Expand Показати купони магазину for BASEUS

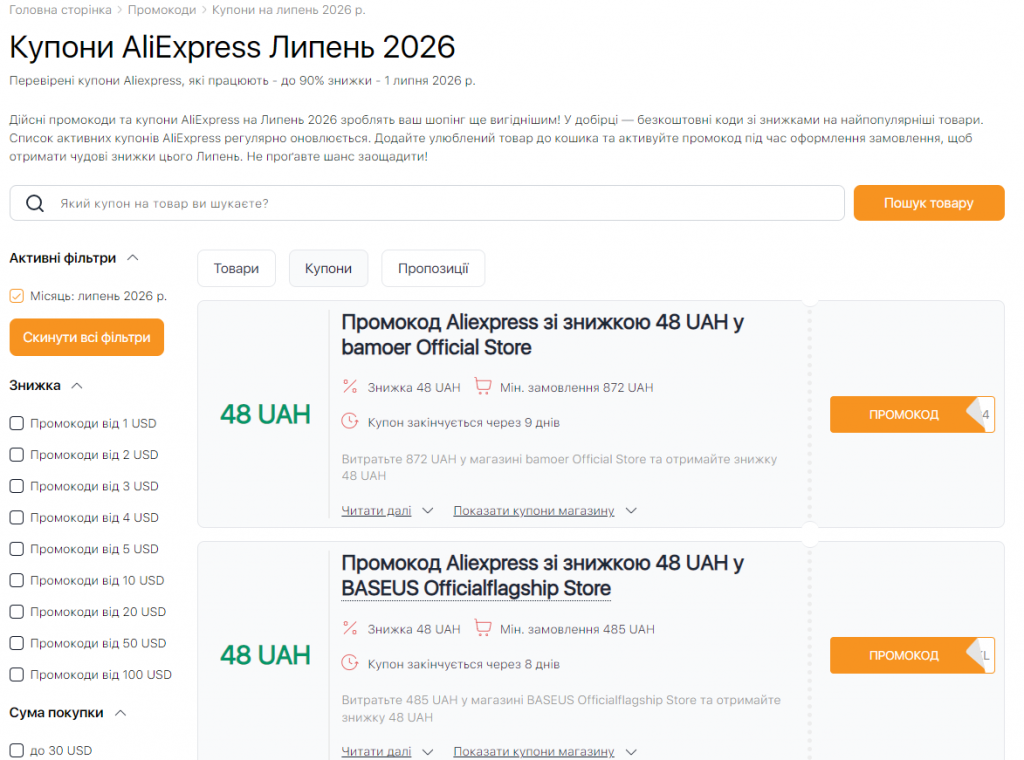(545, 752)
